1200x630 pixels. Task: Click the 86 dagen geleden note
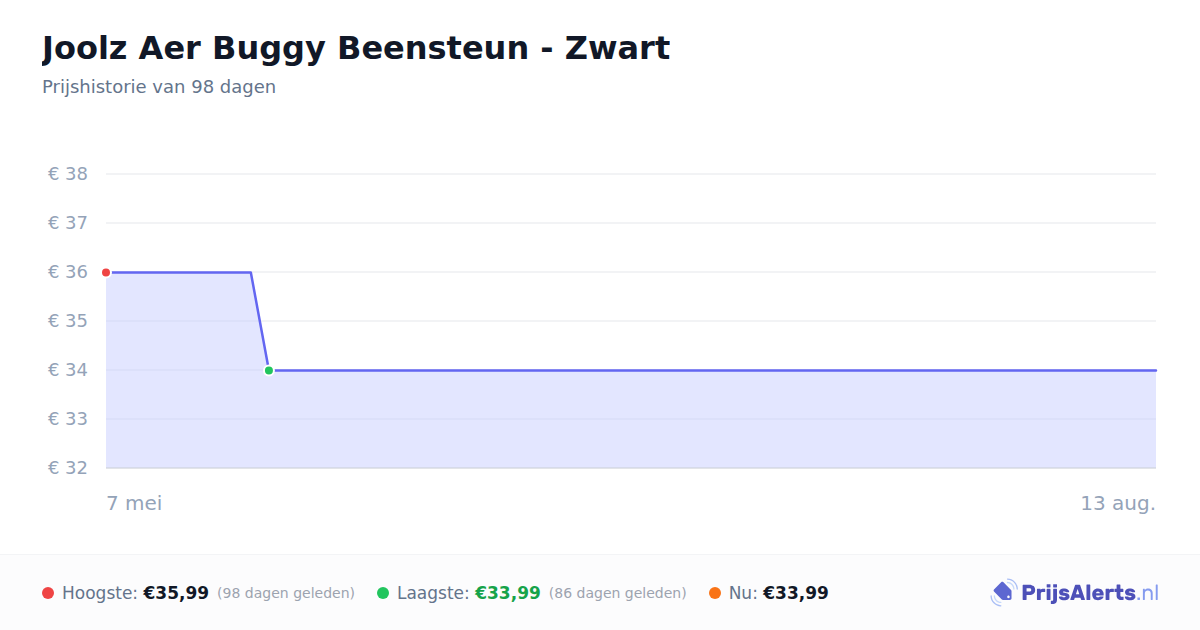point(618,593)
